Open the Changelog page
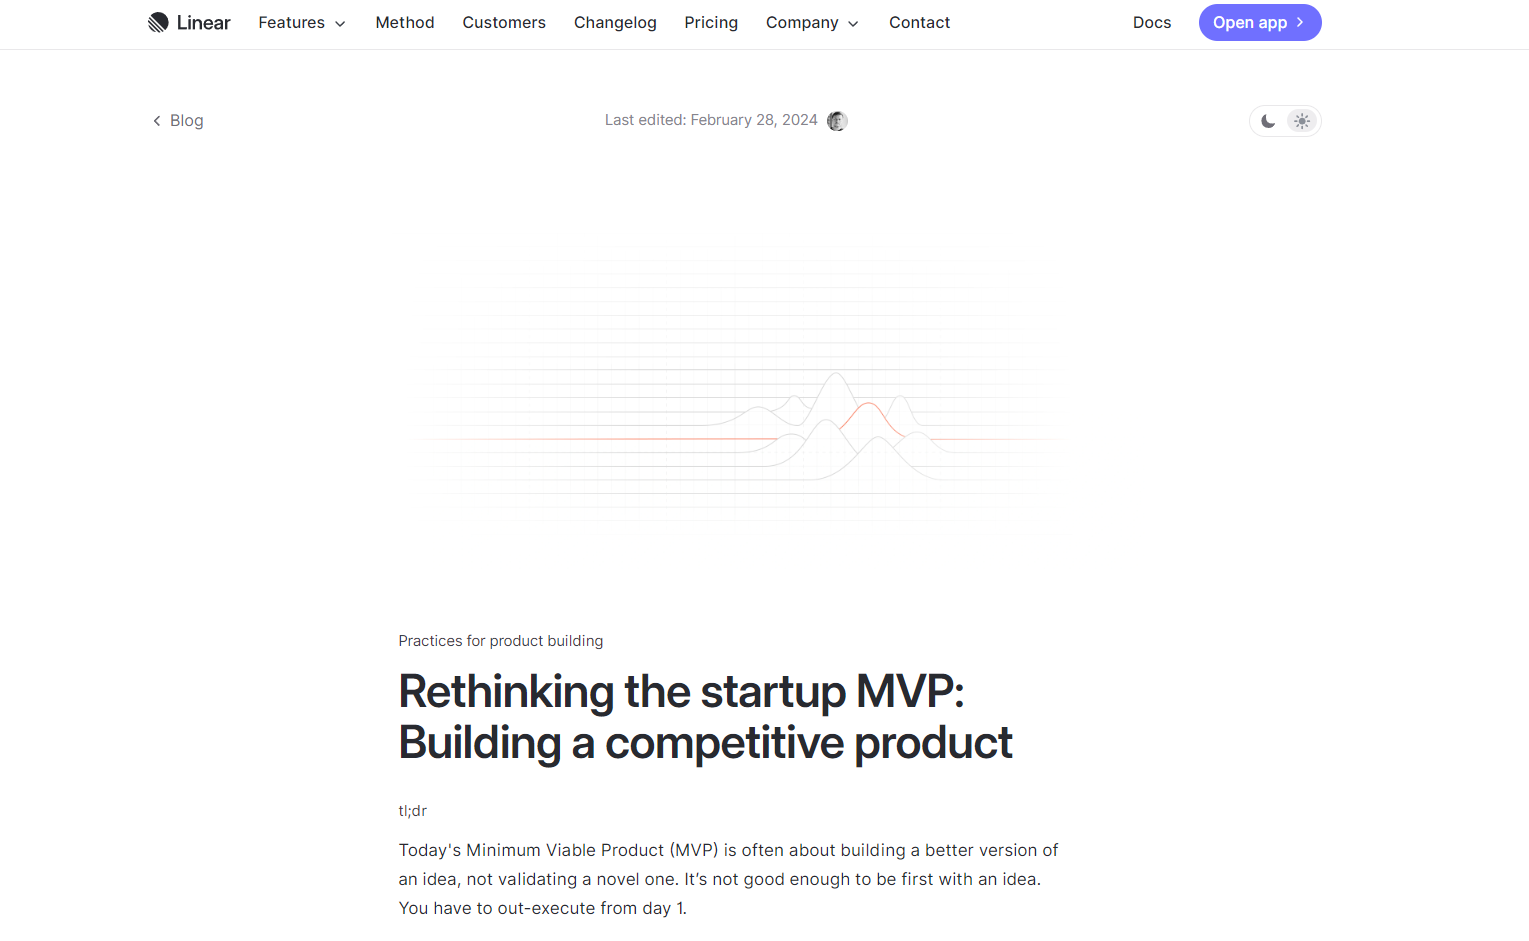Viewport: 1529px width, 941px height. tap(615, 22)
